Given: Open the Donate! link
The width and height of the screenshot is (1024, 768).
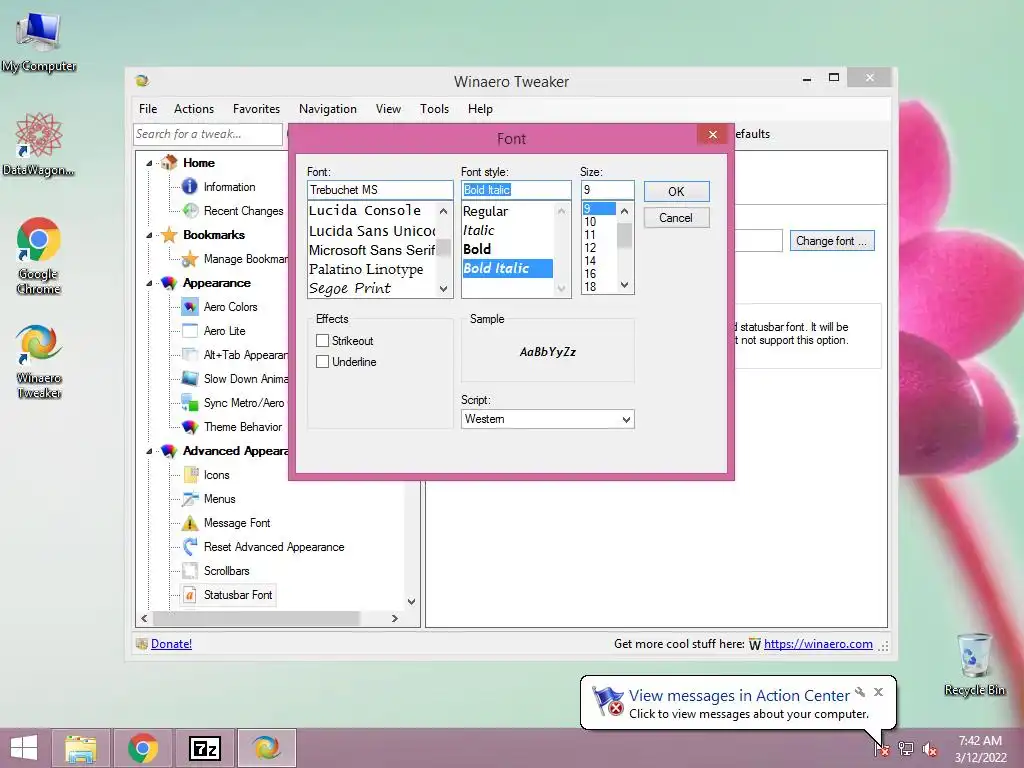Looking at the screenshot, I should coord(171,644).
